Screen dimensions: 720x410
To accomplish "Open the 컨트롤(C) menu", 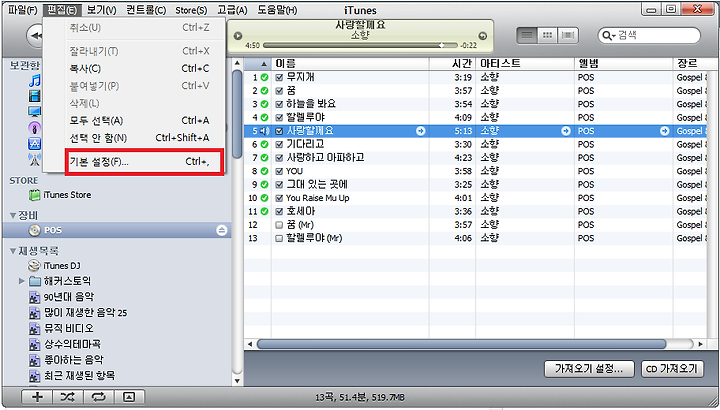I will (x=146, y=10).
